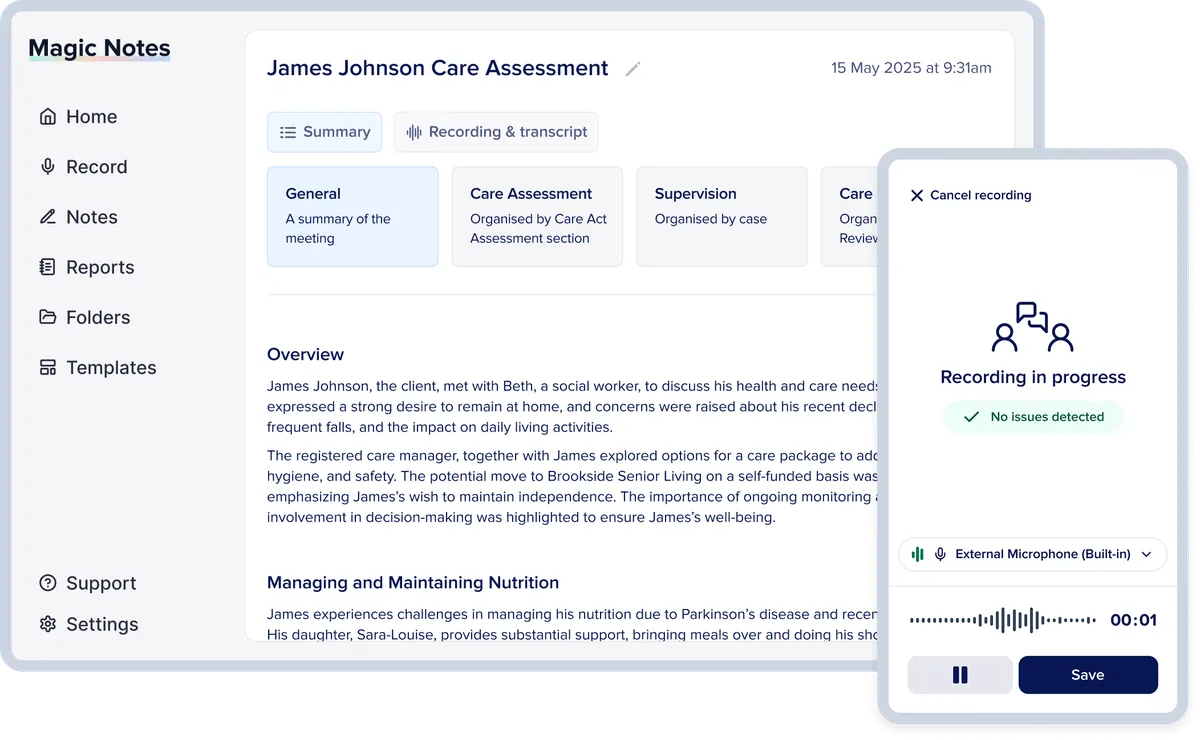Open the Folders section
1200x740 pixels.
click(46, 316)
